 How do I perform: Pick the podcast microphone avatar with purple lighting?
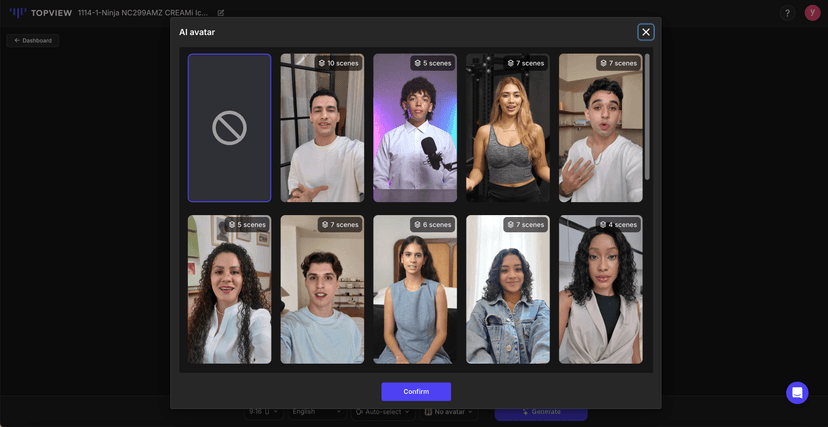(x=415, y=128)
